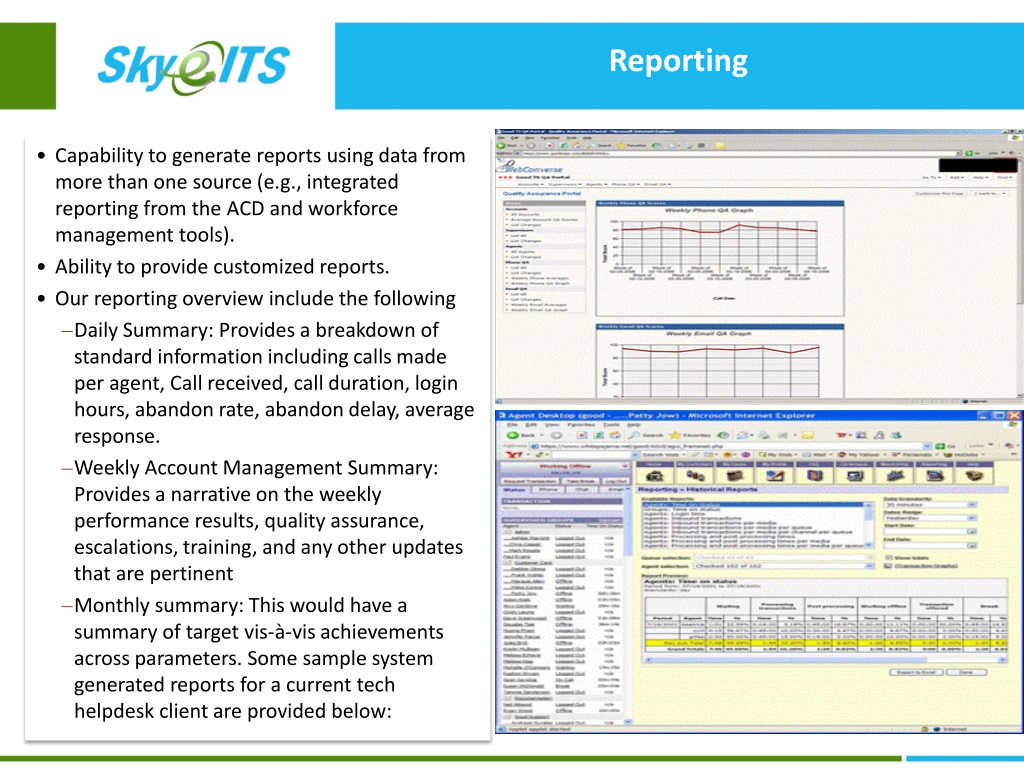Screen dimensions: 1024x768
Task: Click Refresh icon in Agent Desktop browser toolbar
Action: 598,435
